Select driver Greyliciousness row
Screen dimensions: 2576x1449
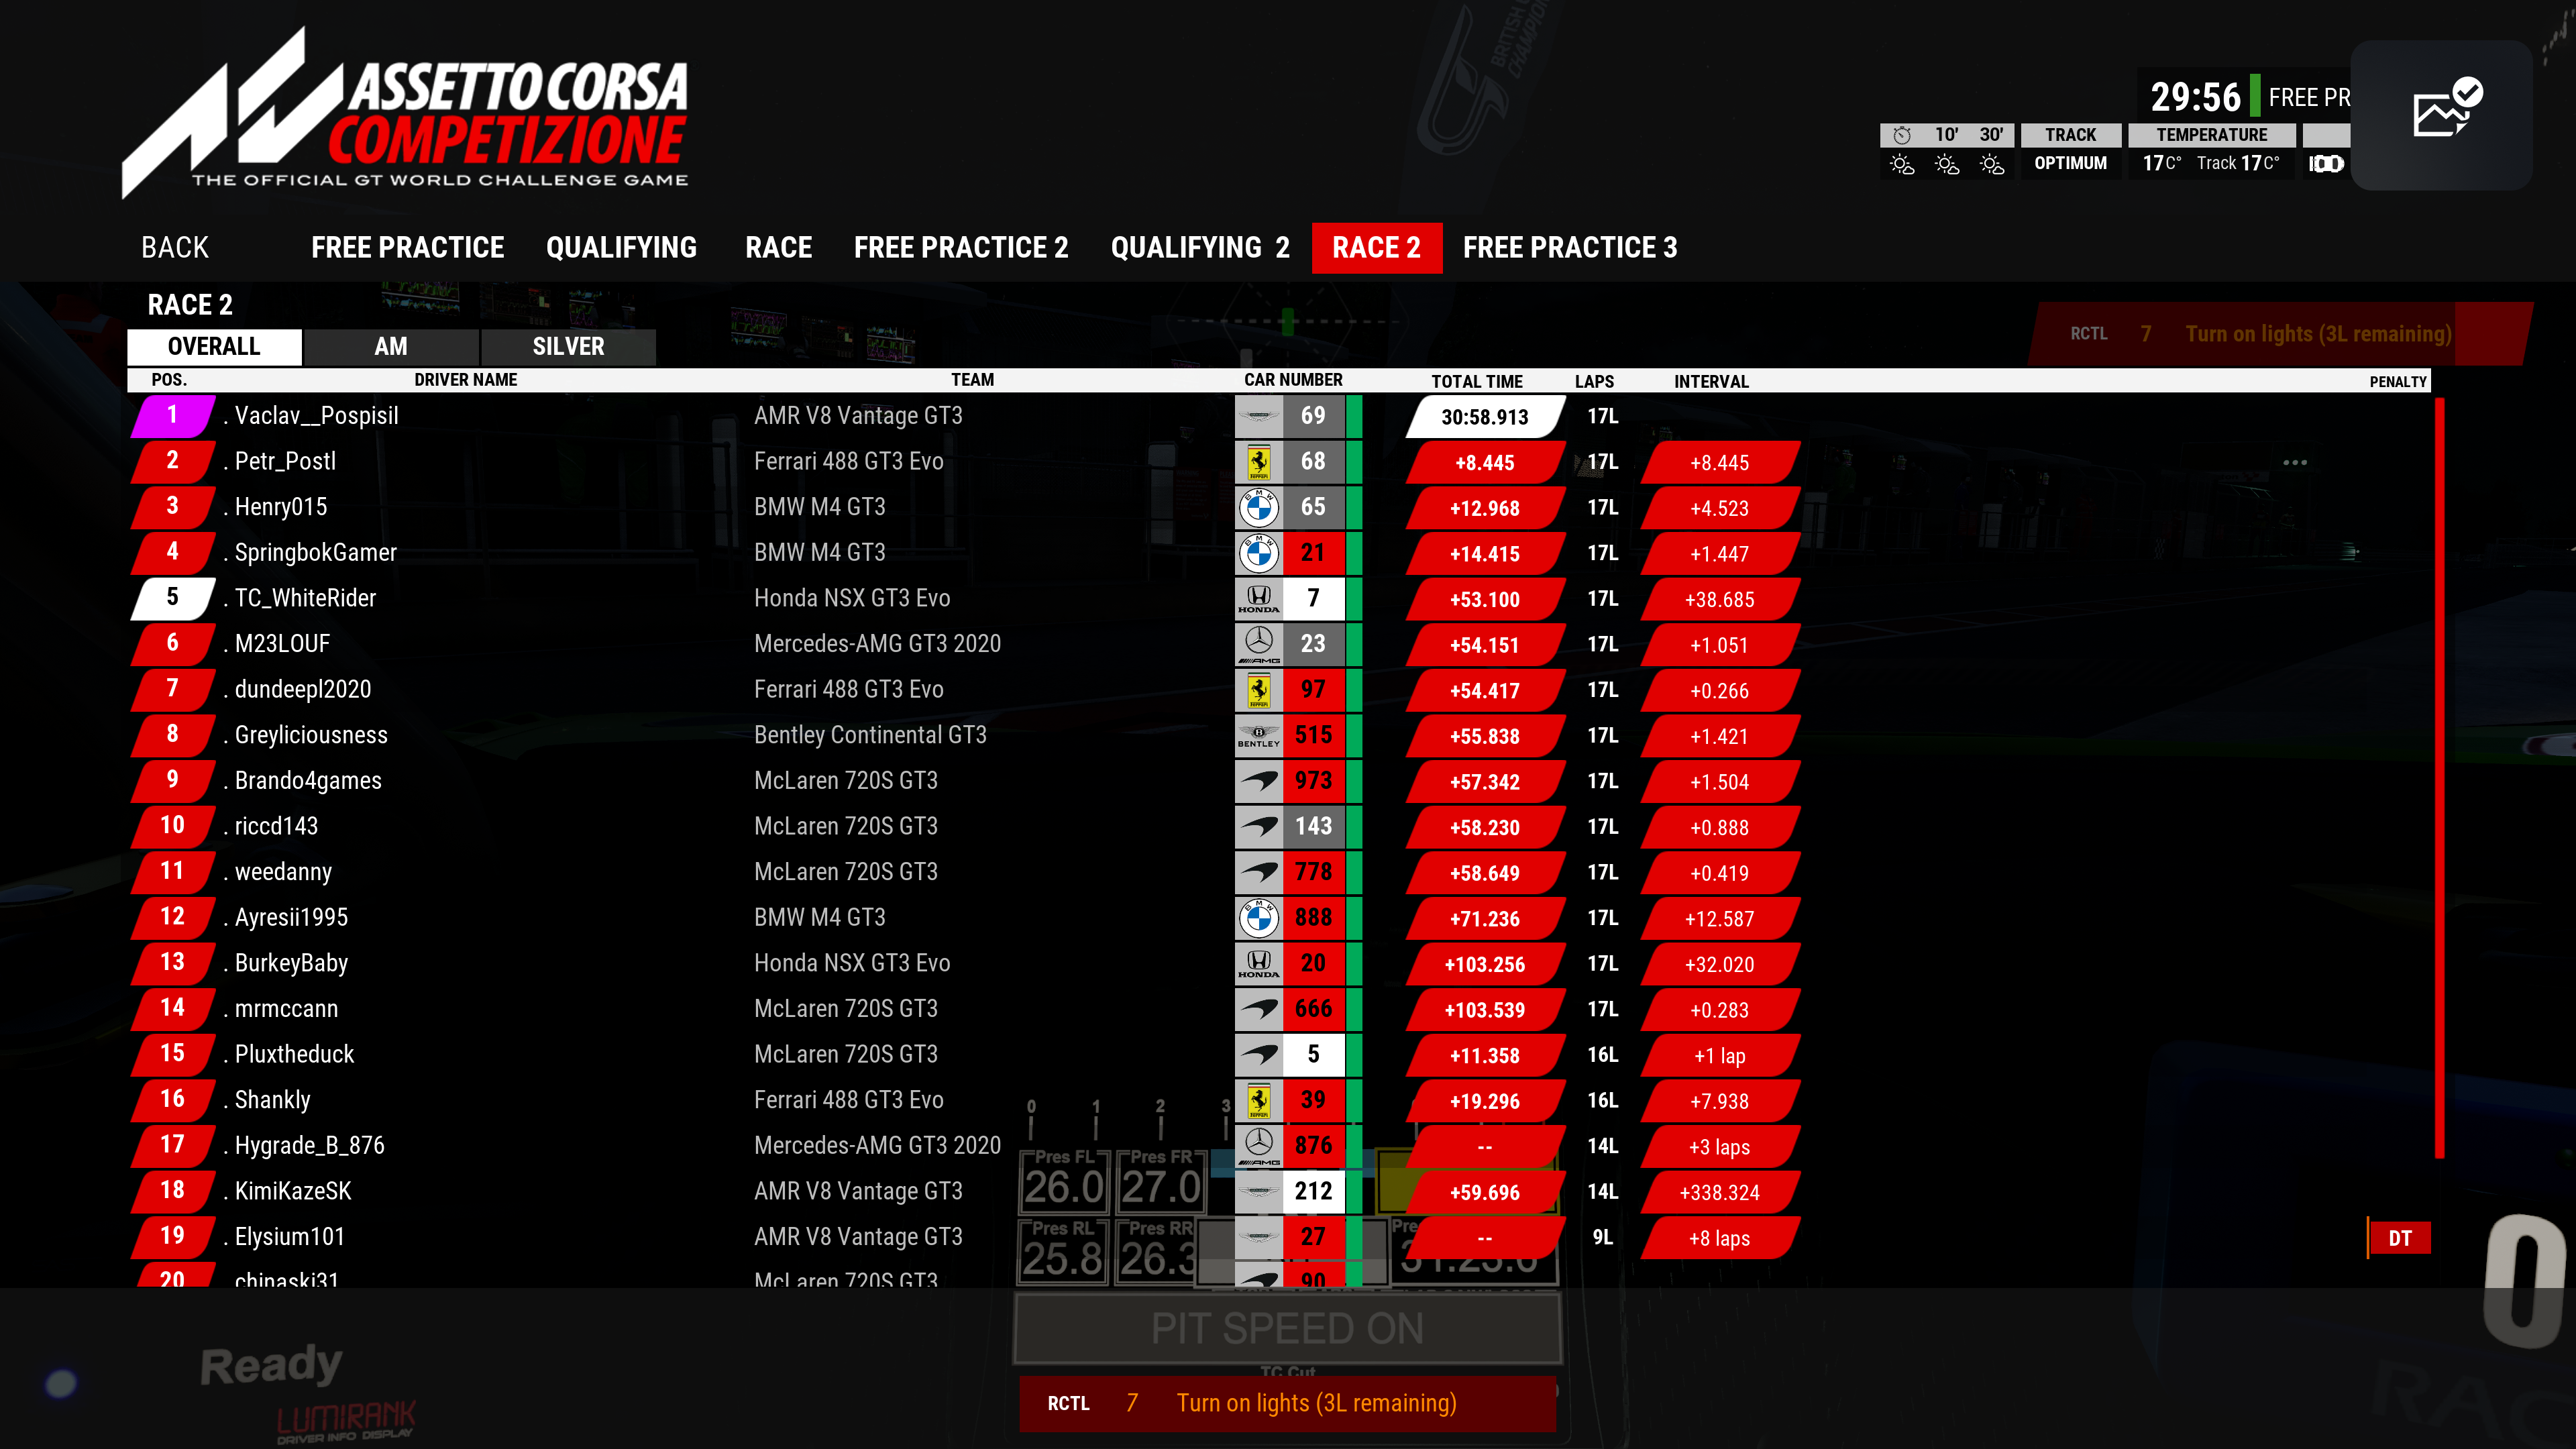(1280, 735)
